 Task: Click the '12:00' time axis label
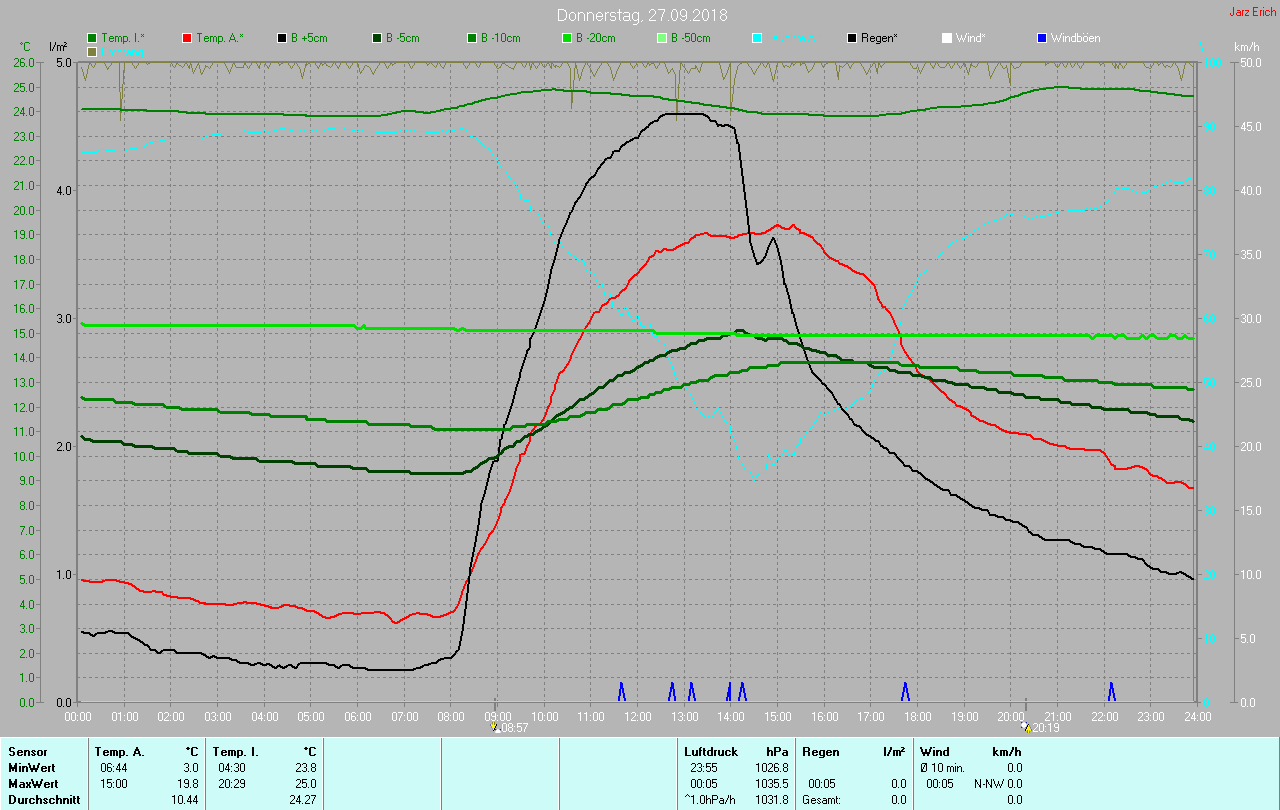click(638, 717)
